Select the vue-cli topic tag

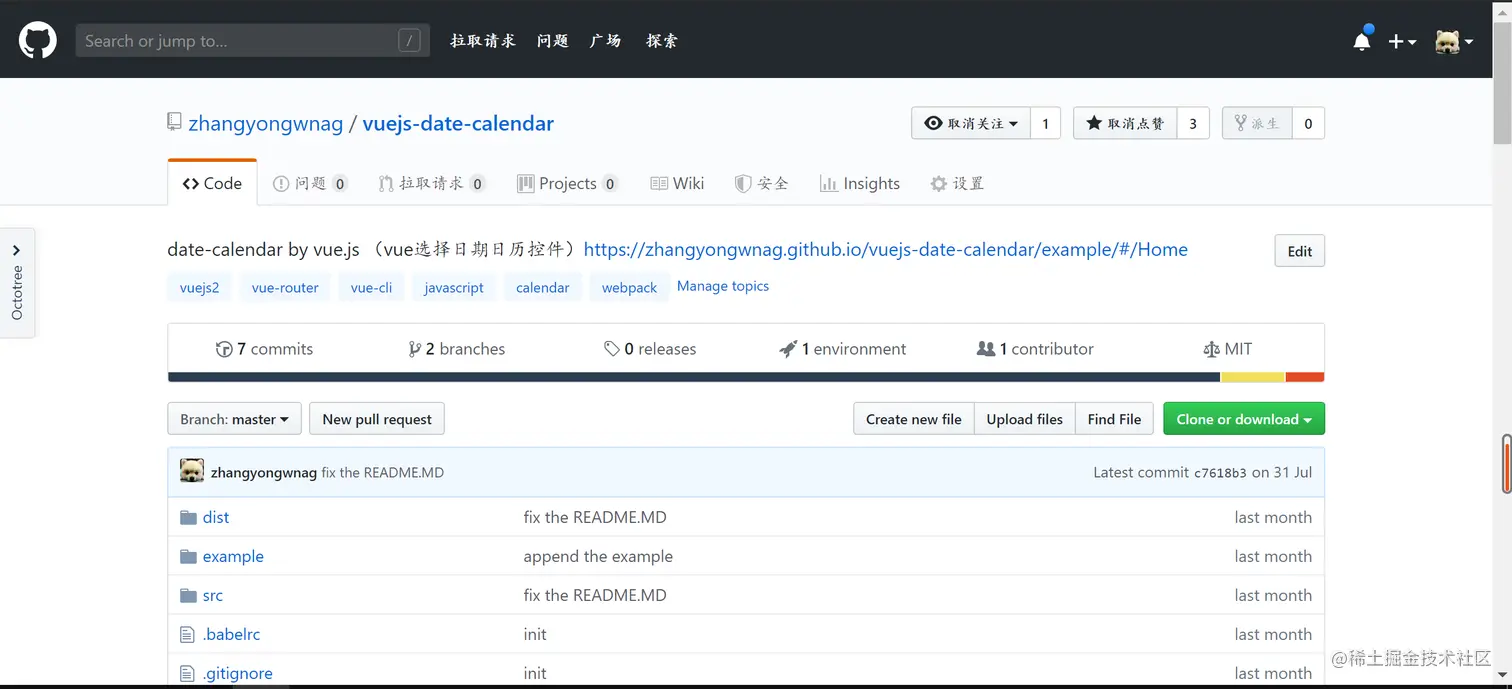click(x=371, y=287)
